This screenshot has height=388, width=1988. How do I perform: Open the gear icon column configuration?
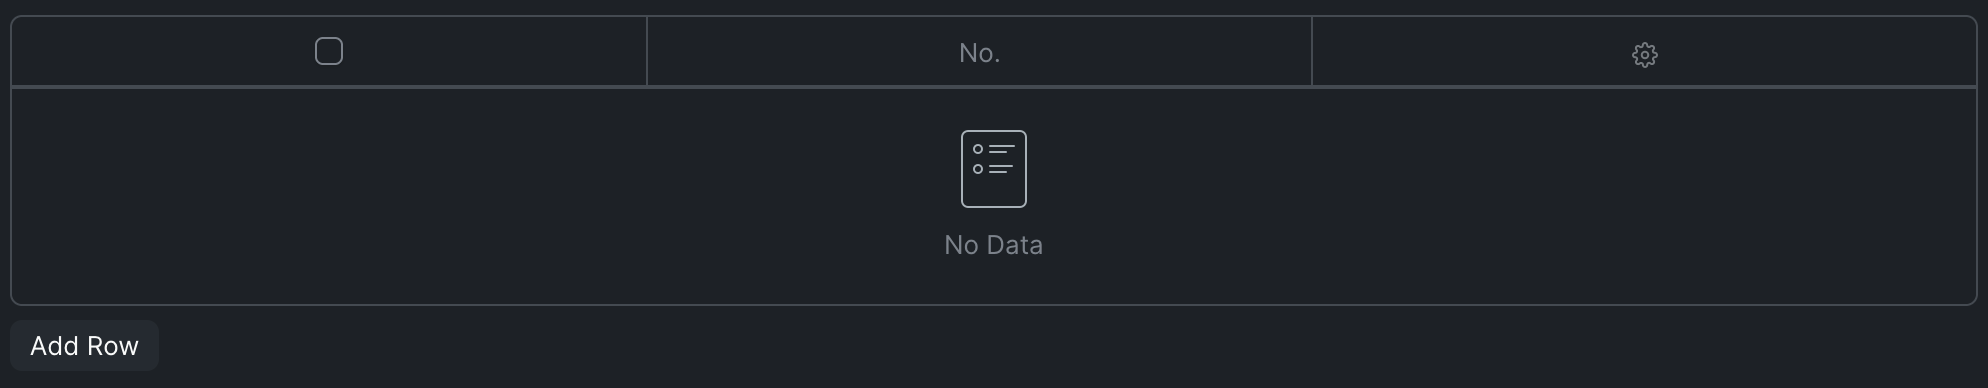[x=1644, y=54]
